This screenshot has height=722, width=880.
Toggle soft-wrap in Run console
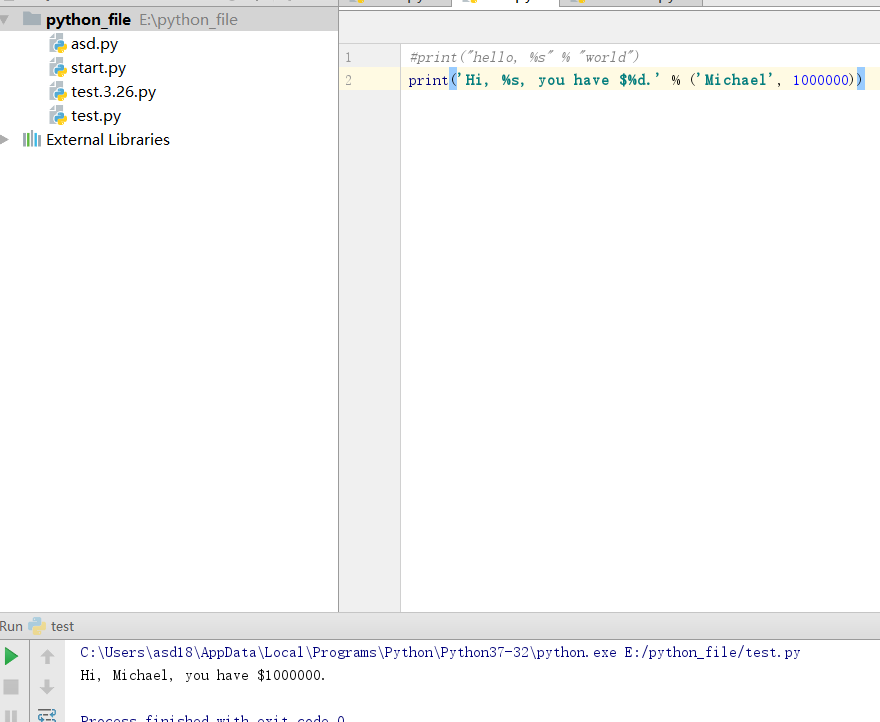coord(47,715)
